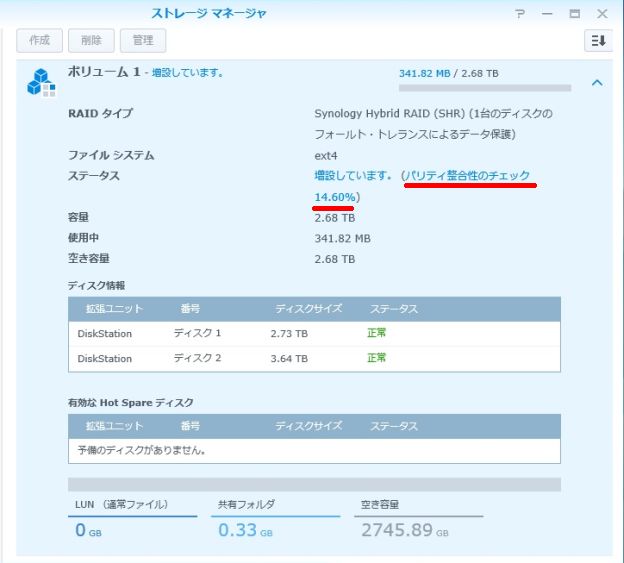The image size is (624, 563).
Task: Click DiskStation cell in ディスク 2 row
Action: pos(105,359)
